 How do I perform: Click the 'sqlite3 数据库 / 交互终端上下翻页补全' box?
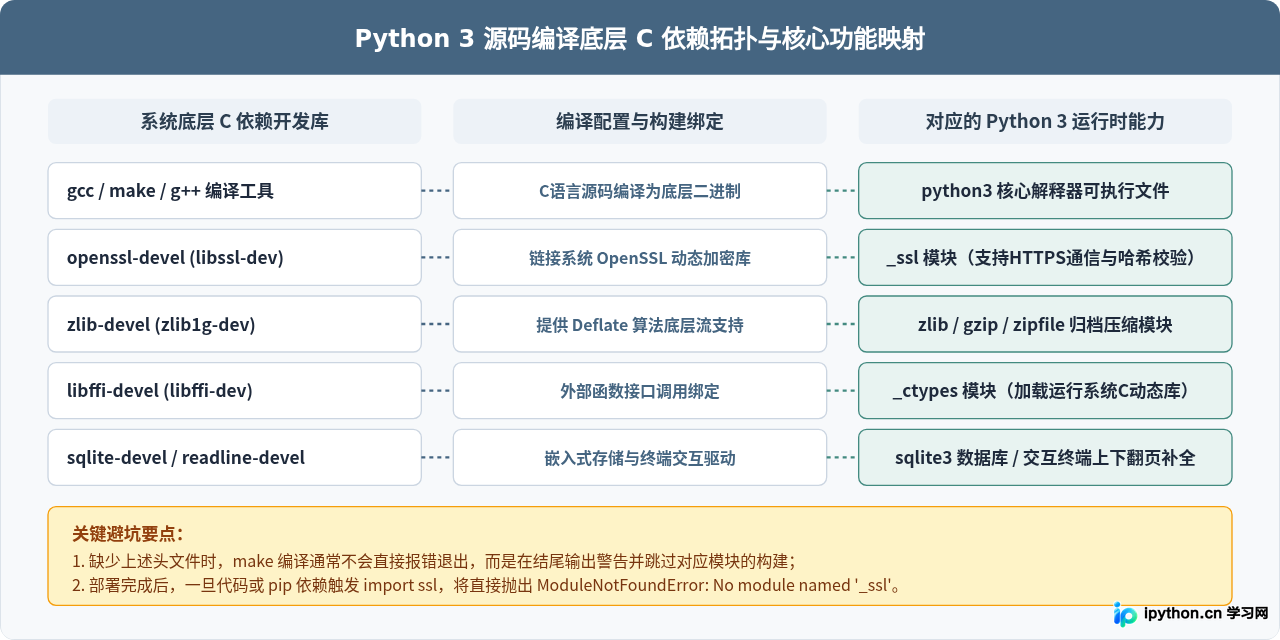1045,458
